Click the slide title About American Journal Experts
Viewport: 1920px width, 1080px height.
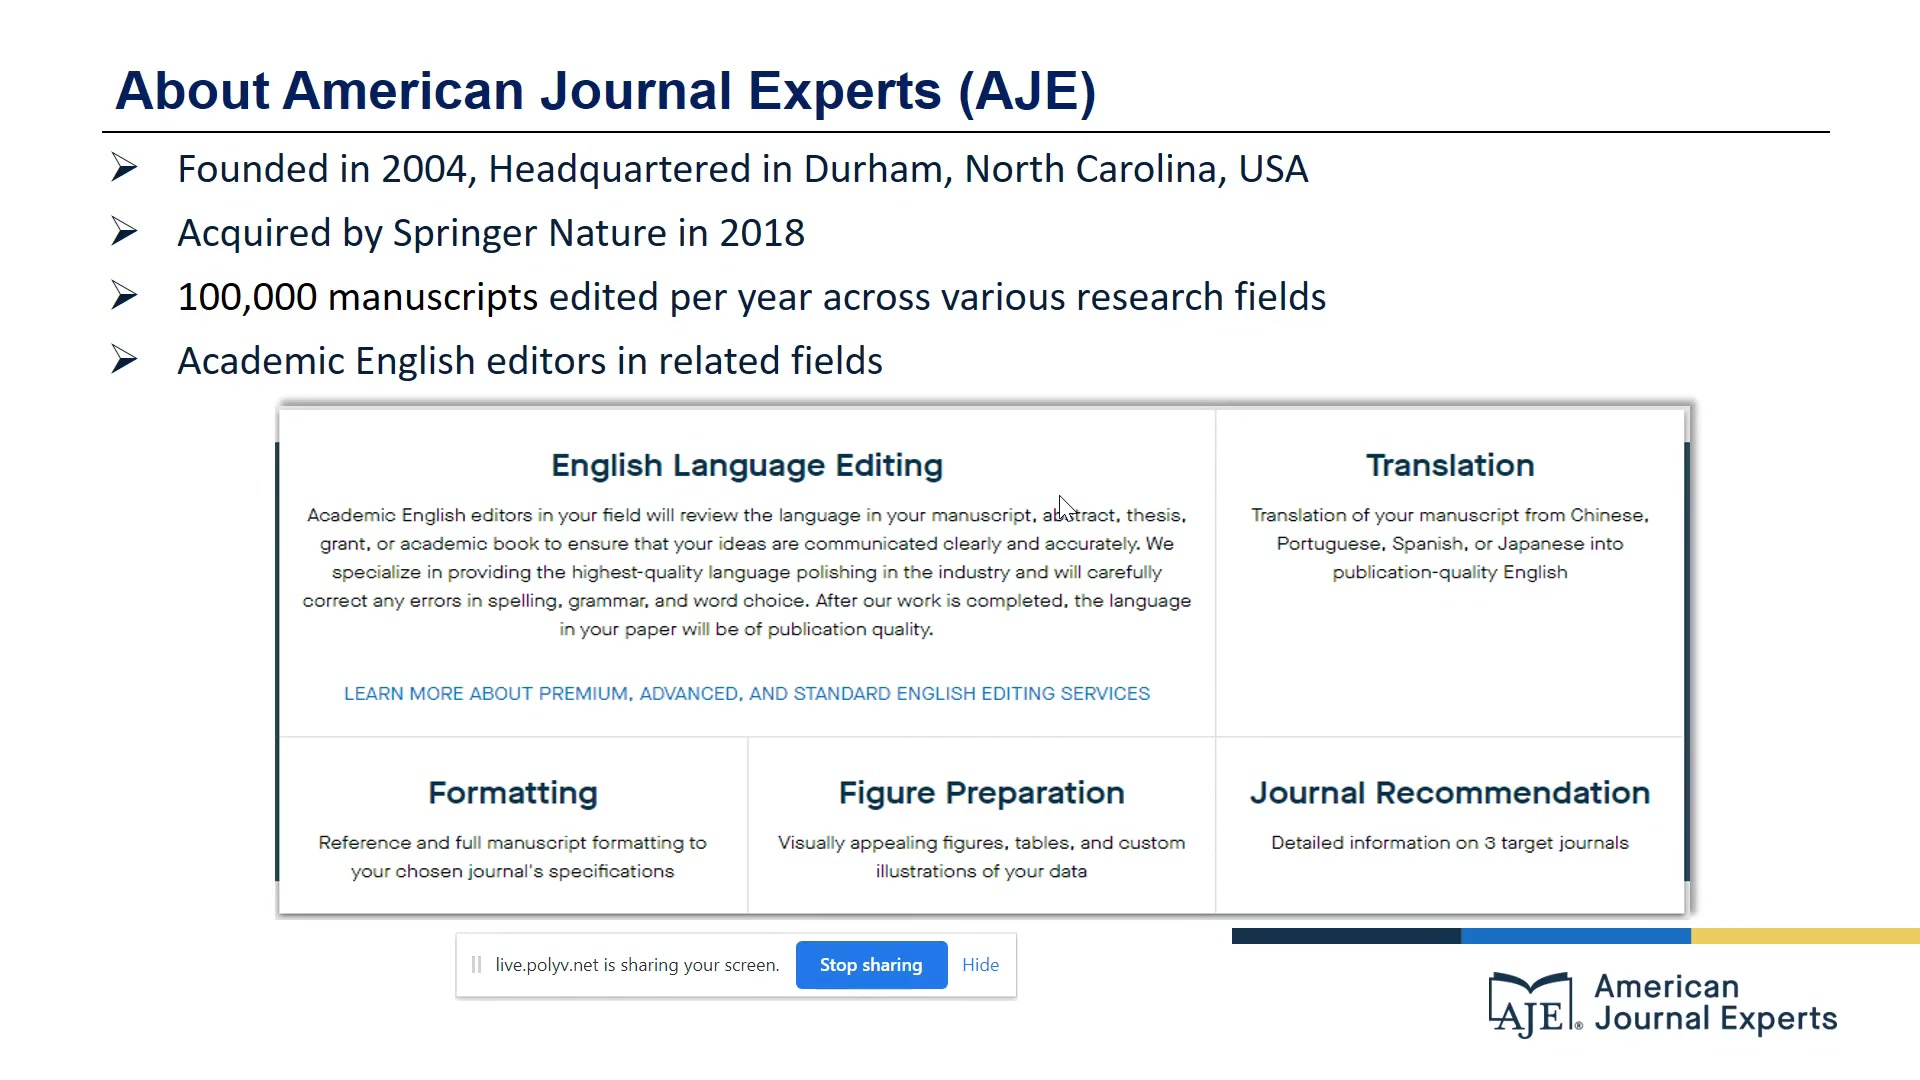pos(606,91)
